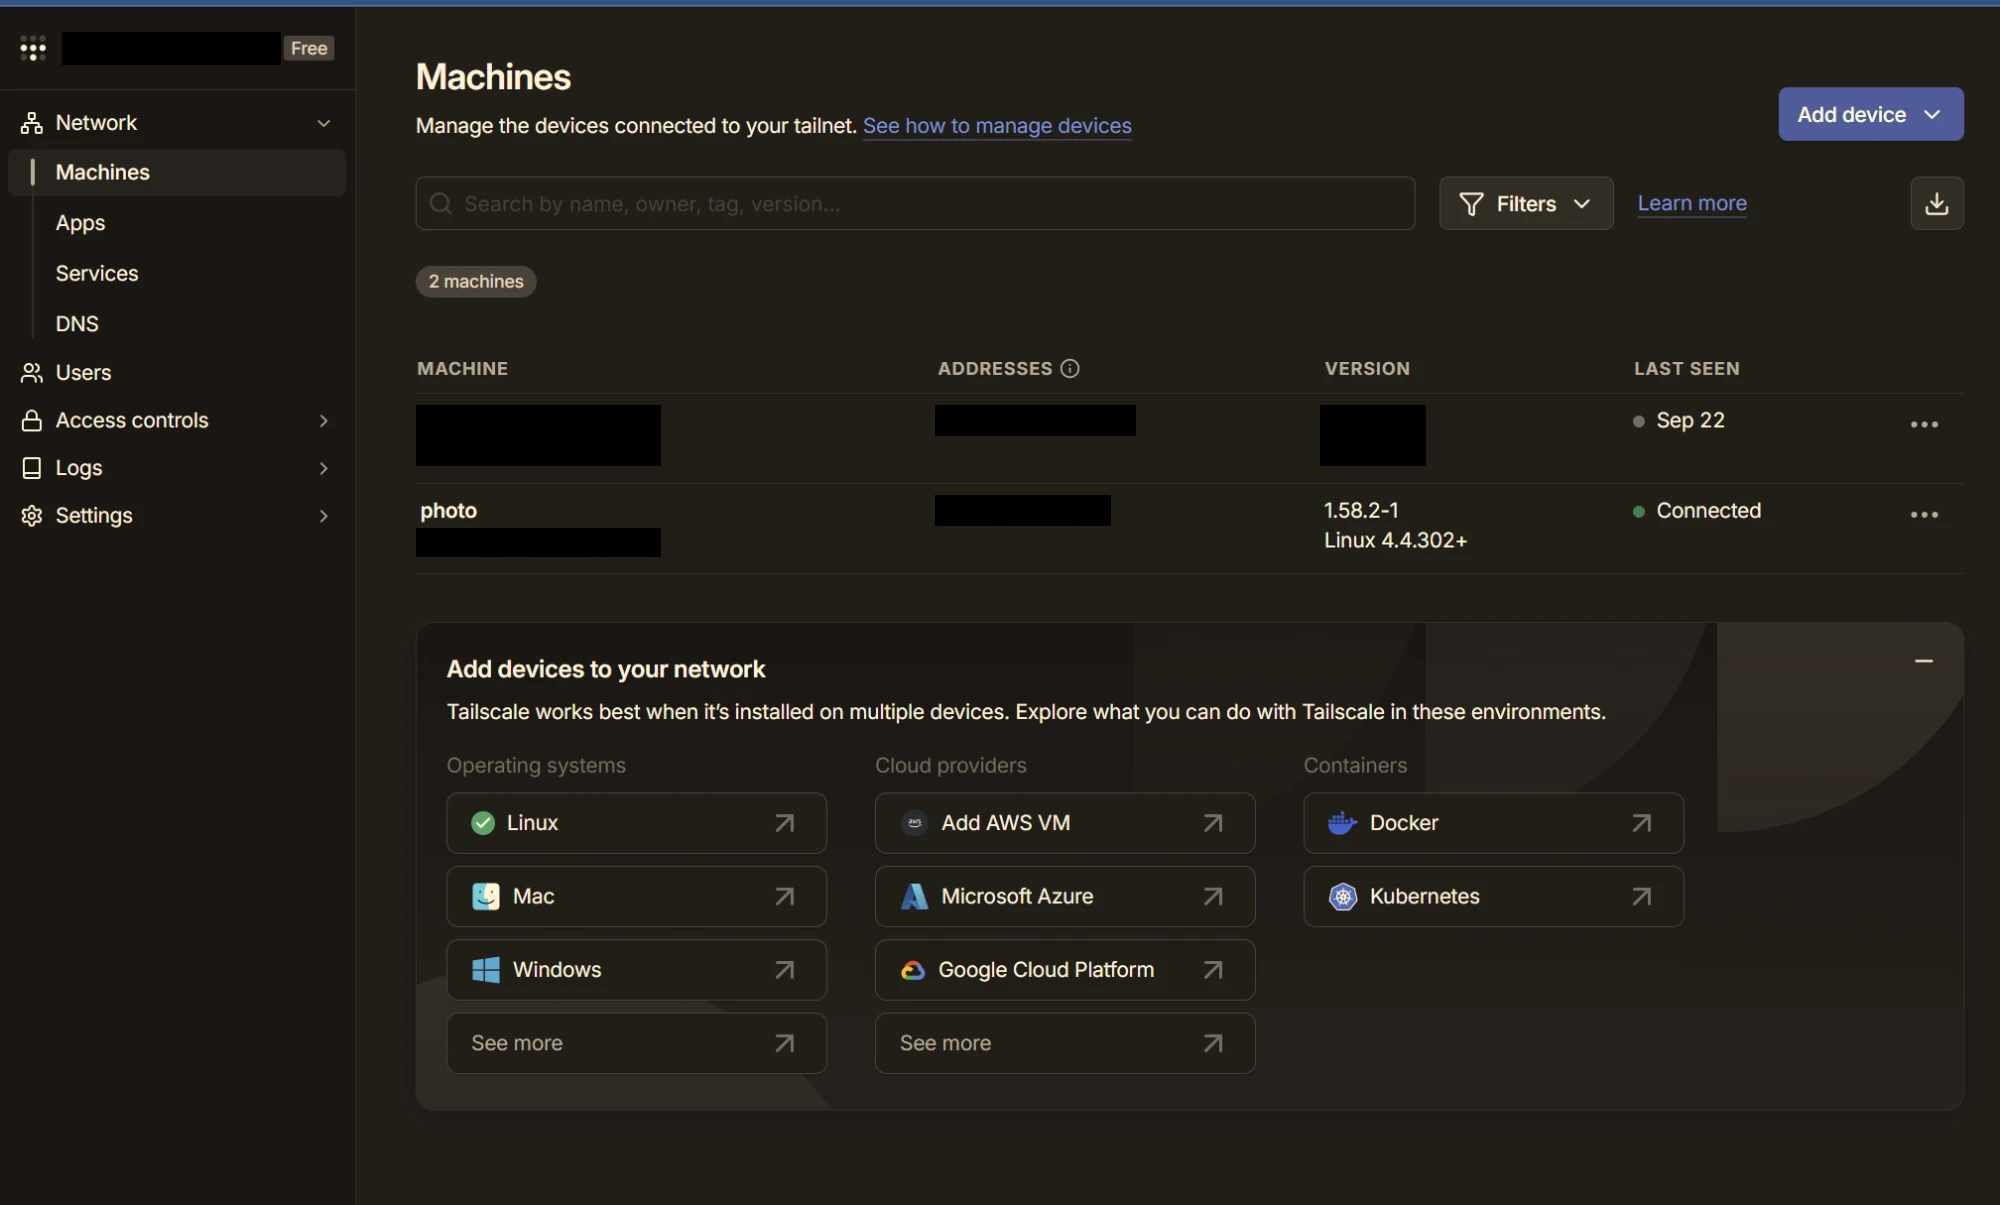See more cloud providers
This screenshot has width=2000, height=1205.
click(1065, 1043)
